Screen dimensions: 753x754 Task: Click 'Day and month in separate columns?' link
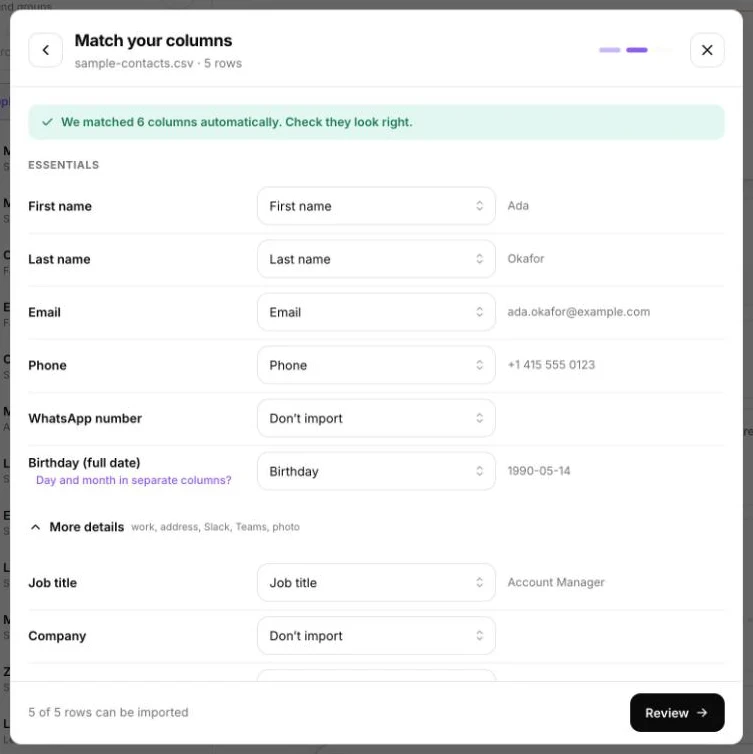(134, 480)
